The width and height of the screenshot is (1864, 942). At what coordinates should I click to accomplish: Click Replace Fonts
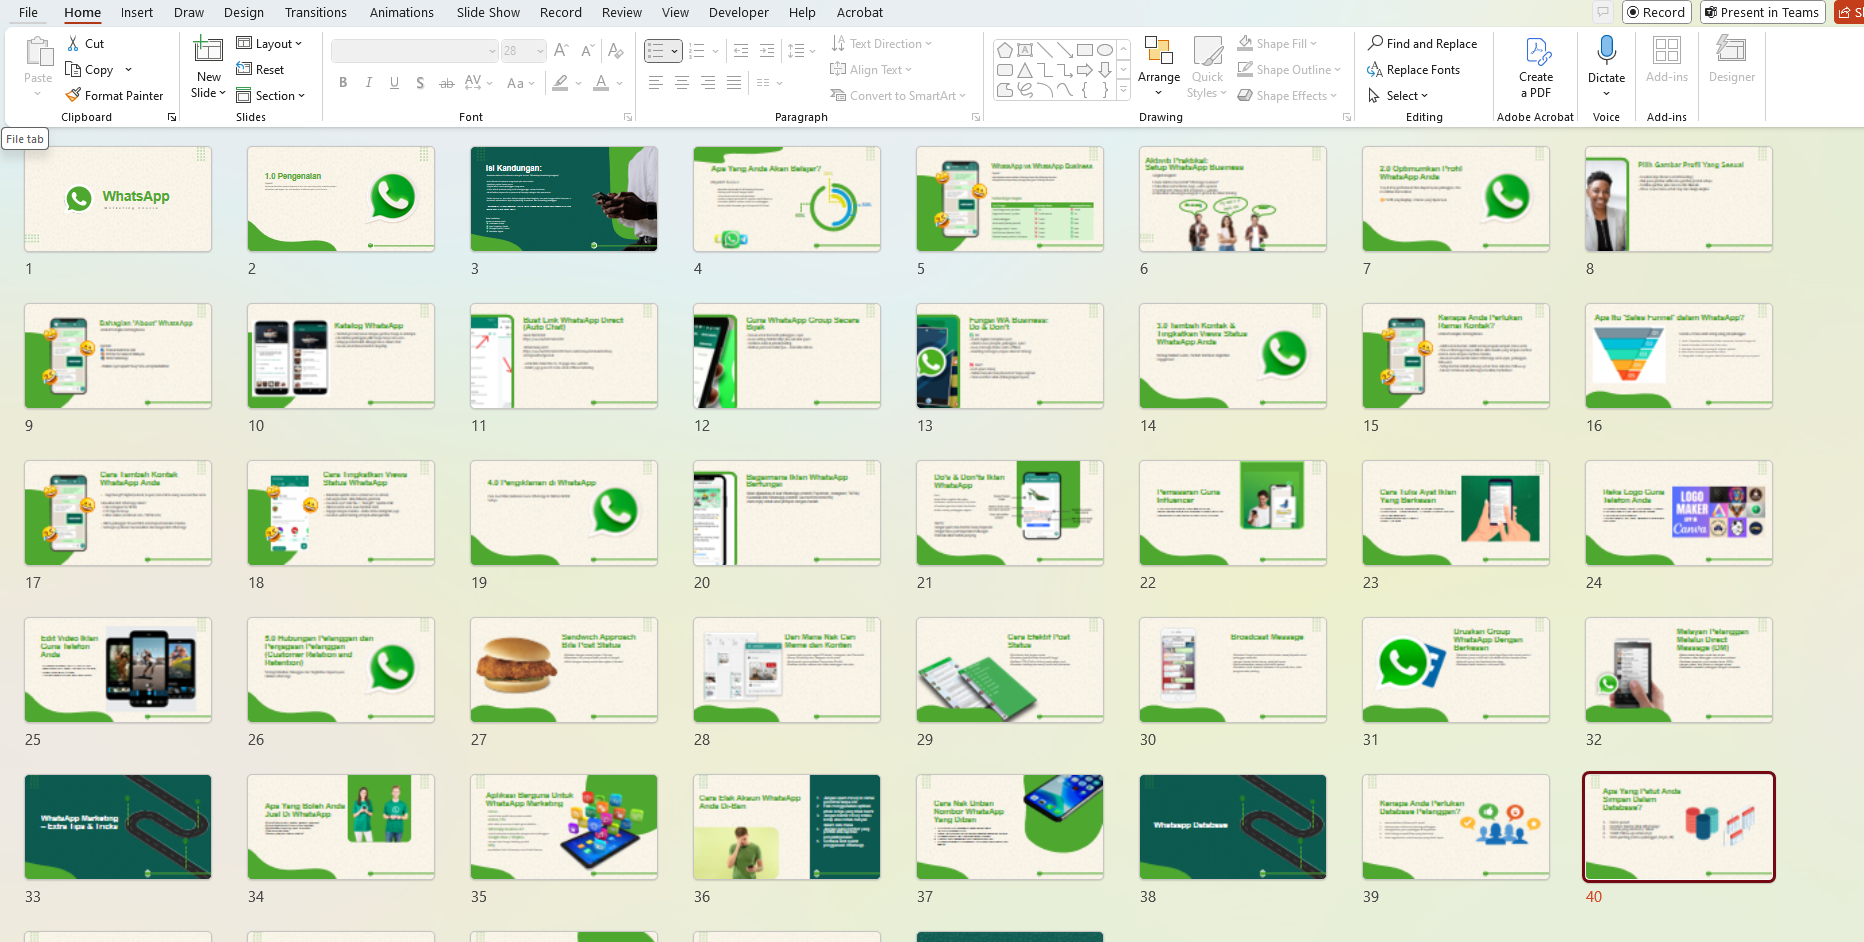click(x=1413, y=70)
